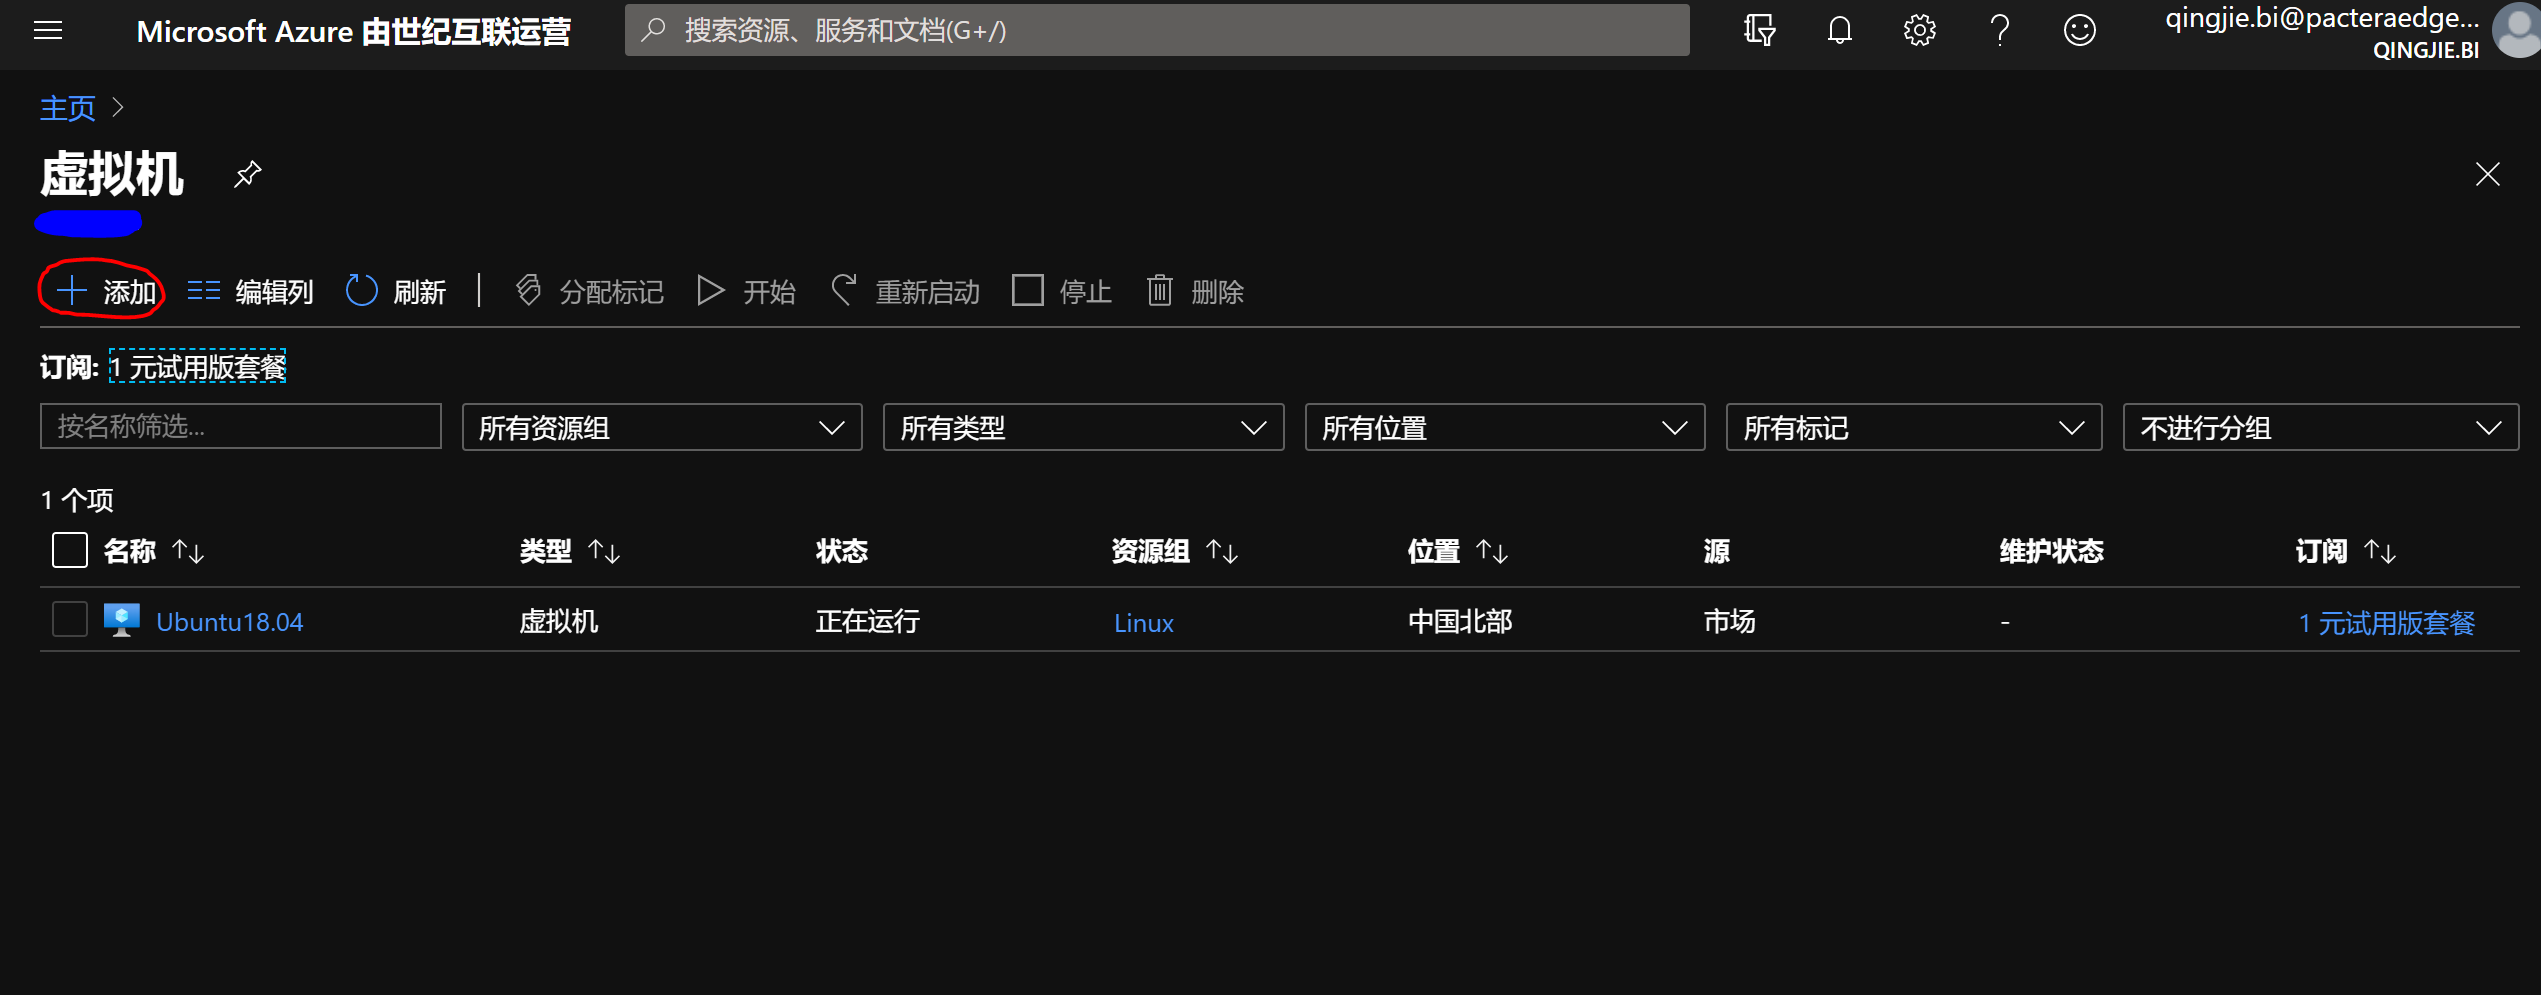2541x995 pixels.
Task: Click the 中国北部 location cell
Action: click(1460, 622)
